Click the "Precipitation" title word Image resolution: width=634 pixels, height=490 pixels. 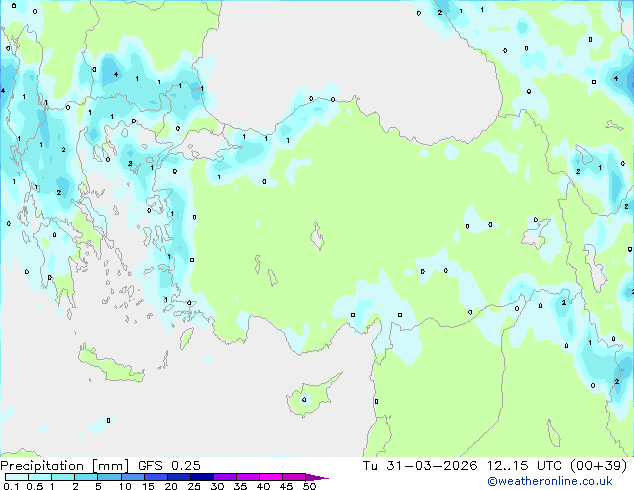click(x=42, y=466)
